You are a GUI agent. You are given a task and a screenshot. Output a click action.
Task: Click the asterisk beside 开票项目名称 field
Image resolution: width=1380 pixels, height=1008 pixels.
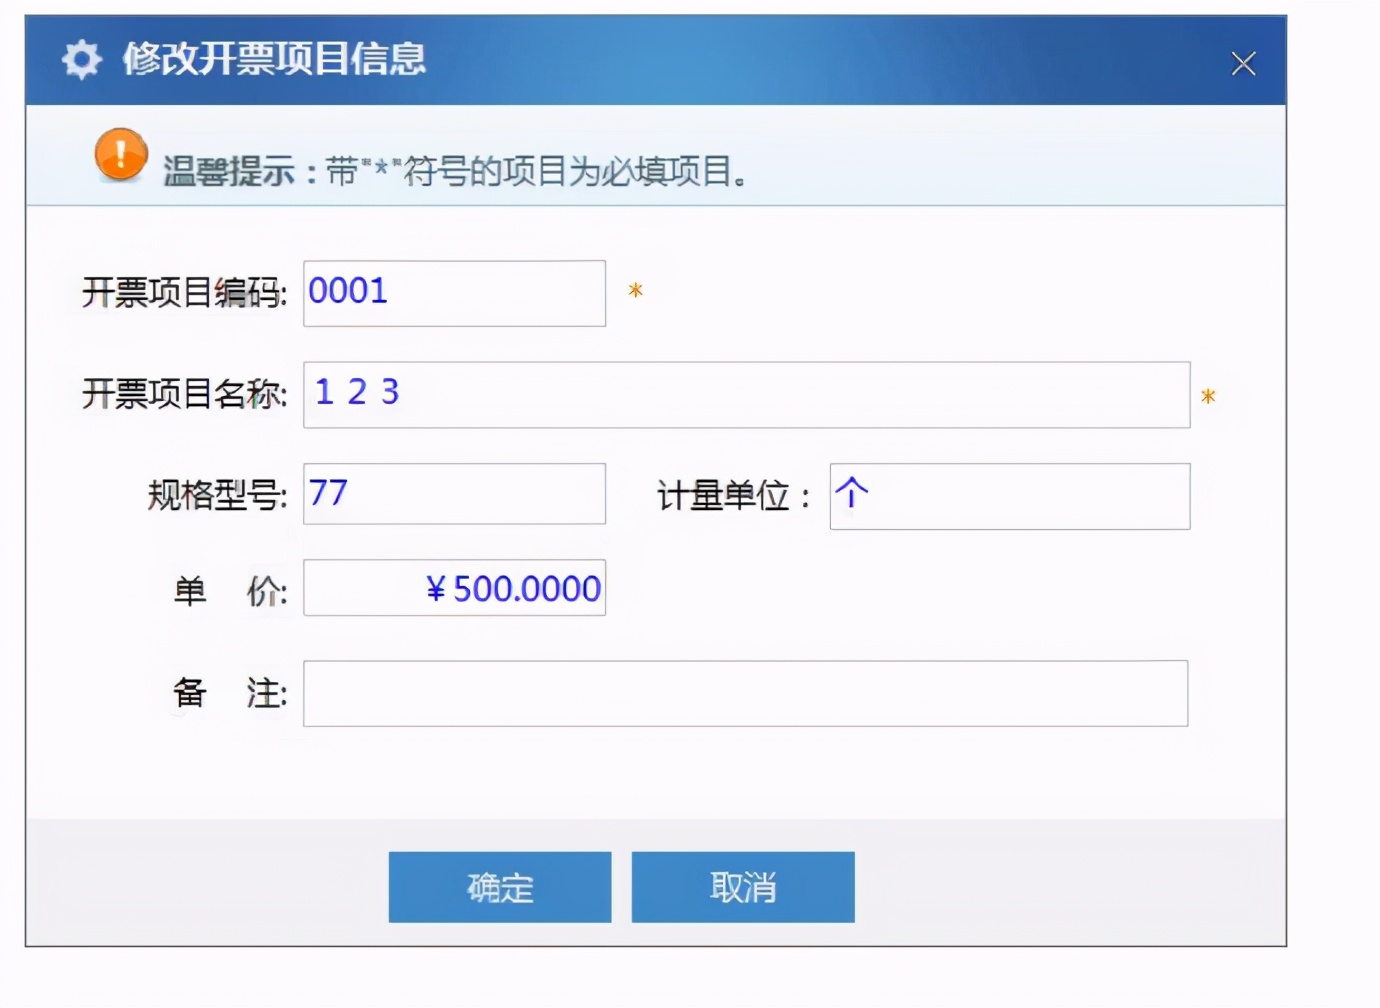coord(1209,396)
